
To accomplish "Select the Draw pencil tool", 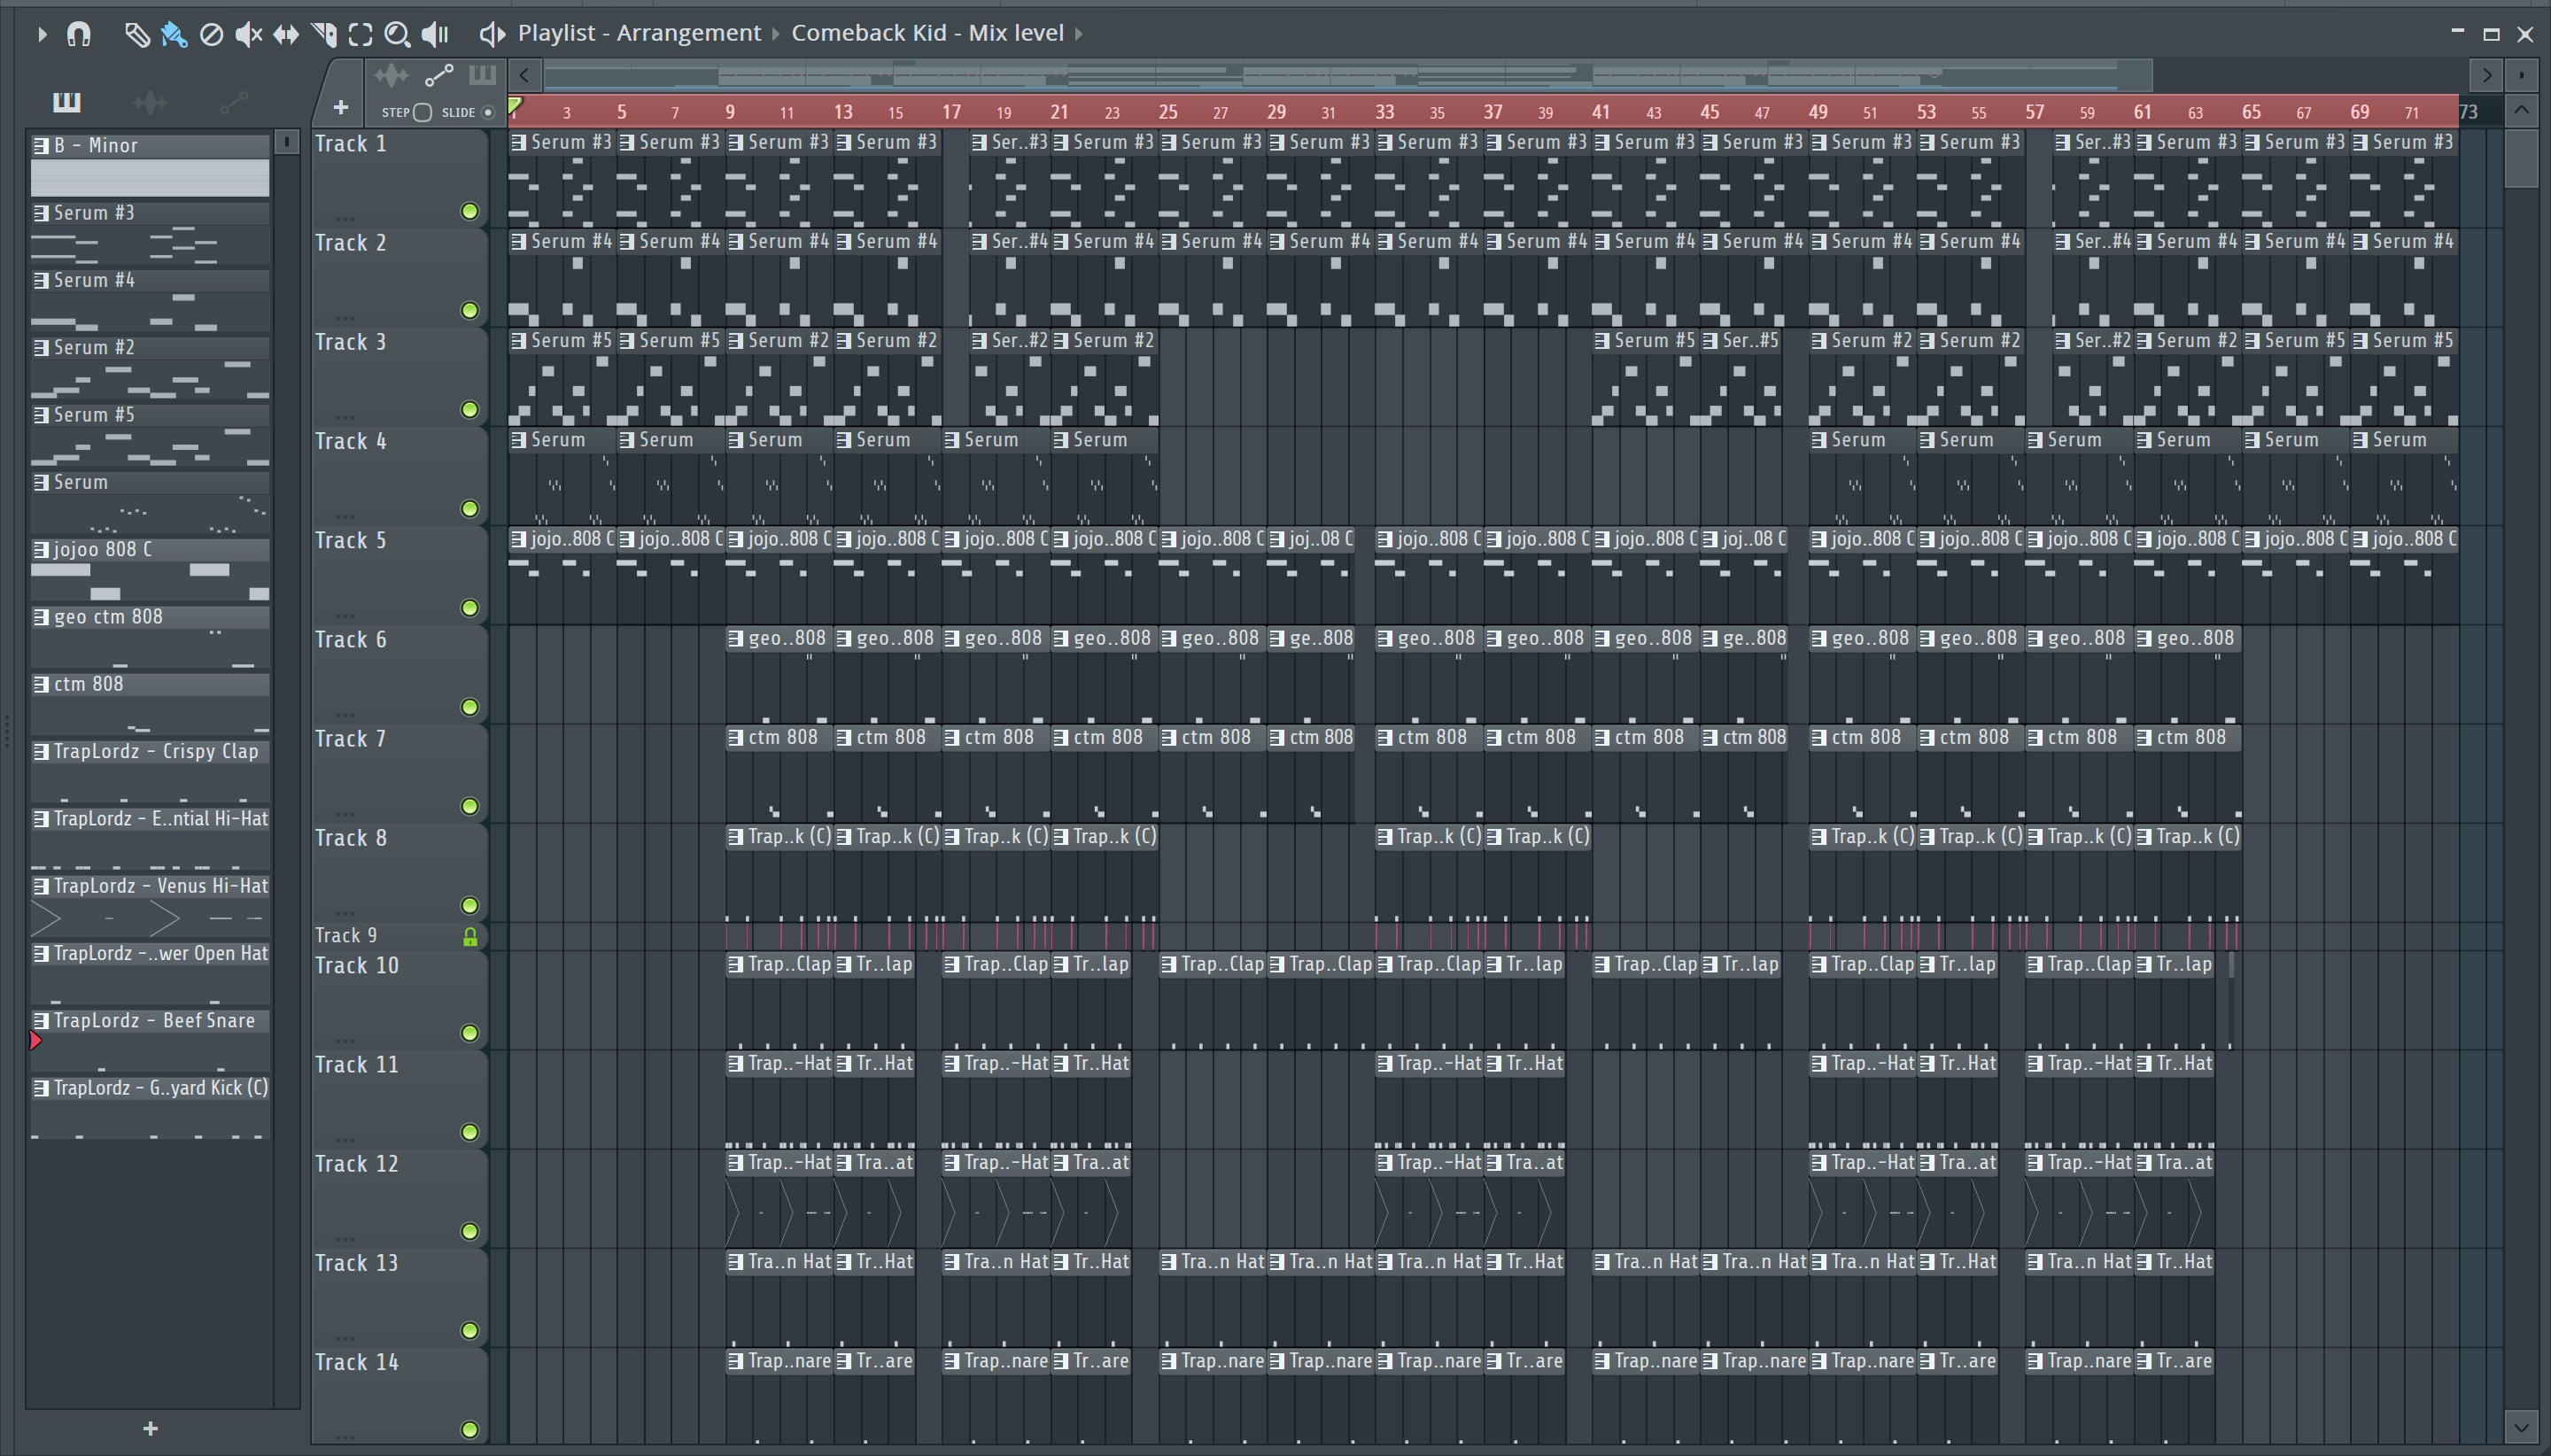I will click(136, 34).
